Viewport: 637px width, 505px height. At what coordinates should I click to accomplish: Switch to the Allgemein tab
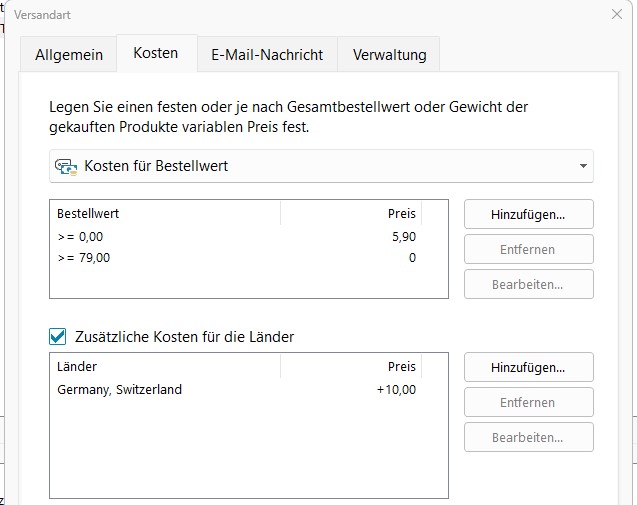coord(69,55)
